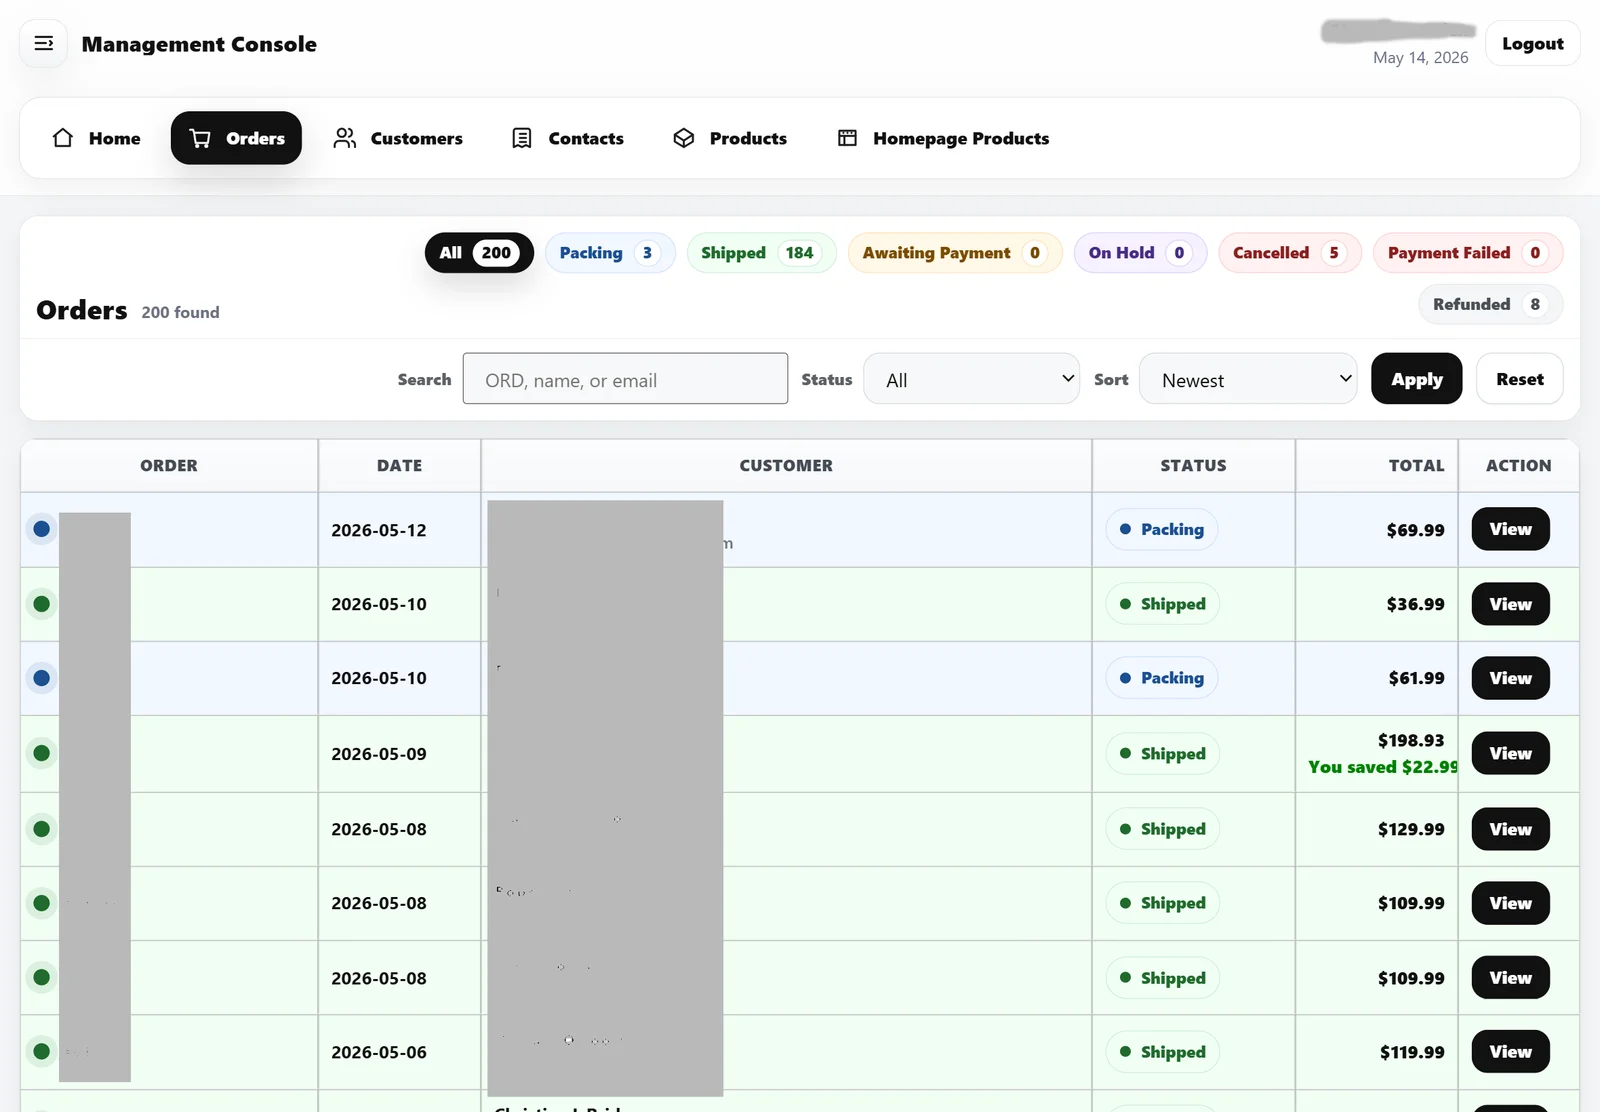Click the You saved $22.99 text
Viewport: 1600px width, 1112px height.
pos(1383,767)
